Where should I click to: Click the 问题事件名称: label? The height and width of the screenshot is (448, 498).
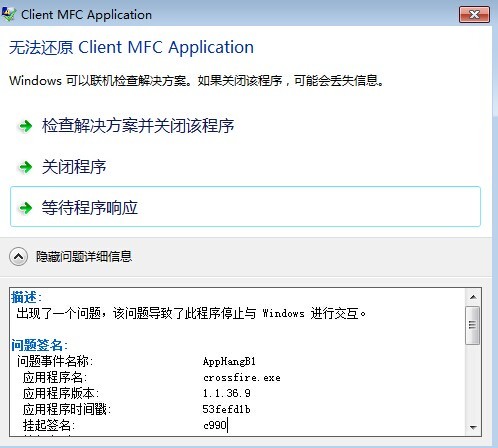pos(55,361)
